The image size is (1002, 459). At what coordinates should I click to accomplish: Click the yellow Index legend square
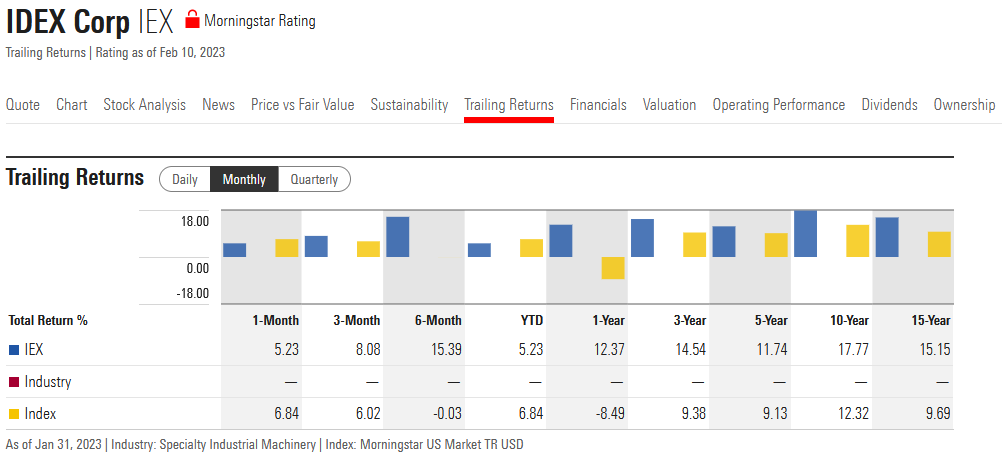point(13,414)
